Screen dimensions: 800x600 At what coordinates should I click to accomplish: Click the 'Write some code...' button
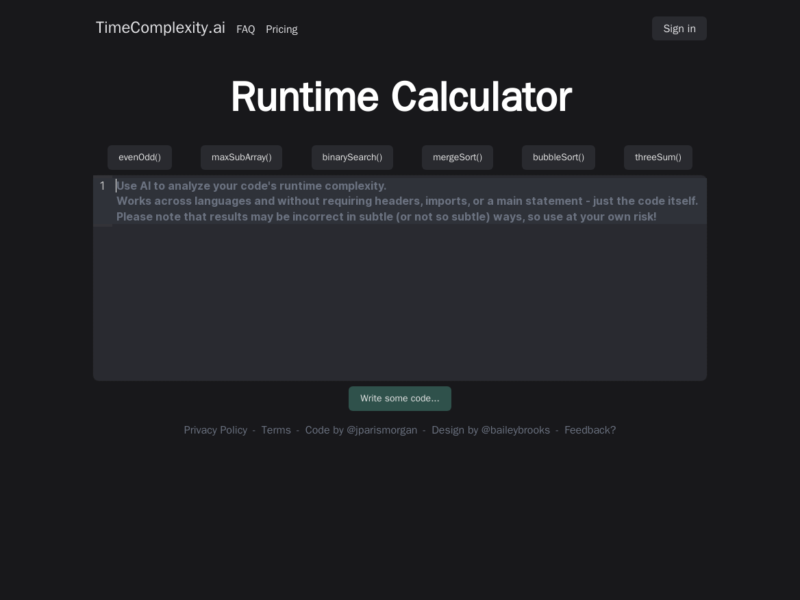coord(399,398)
